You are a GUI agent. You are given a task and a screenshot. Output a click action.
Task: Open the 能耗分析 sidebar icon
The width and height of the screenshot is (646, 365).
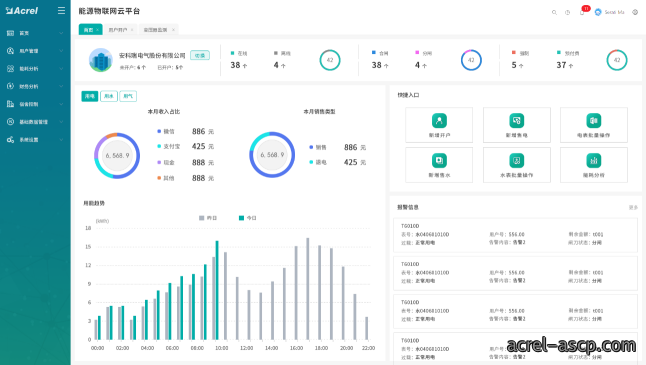(10, 68)
